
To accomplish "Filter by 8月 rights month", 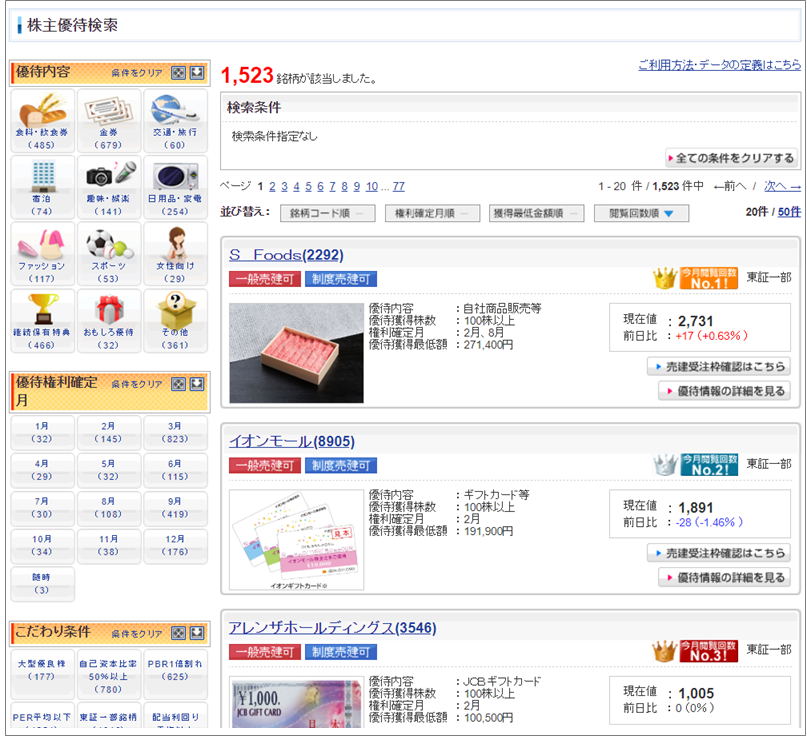I will [109, 508].
